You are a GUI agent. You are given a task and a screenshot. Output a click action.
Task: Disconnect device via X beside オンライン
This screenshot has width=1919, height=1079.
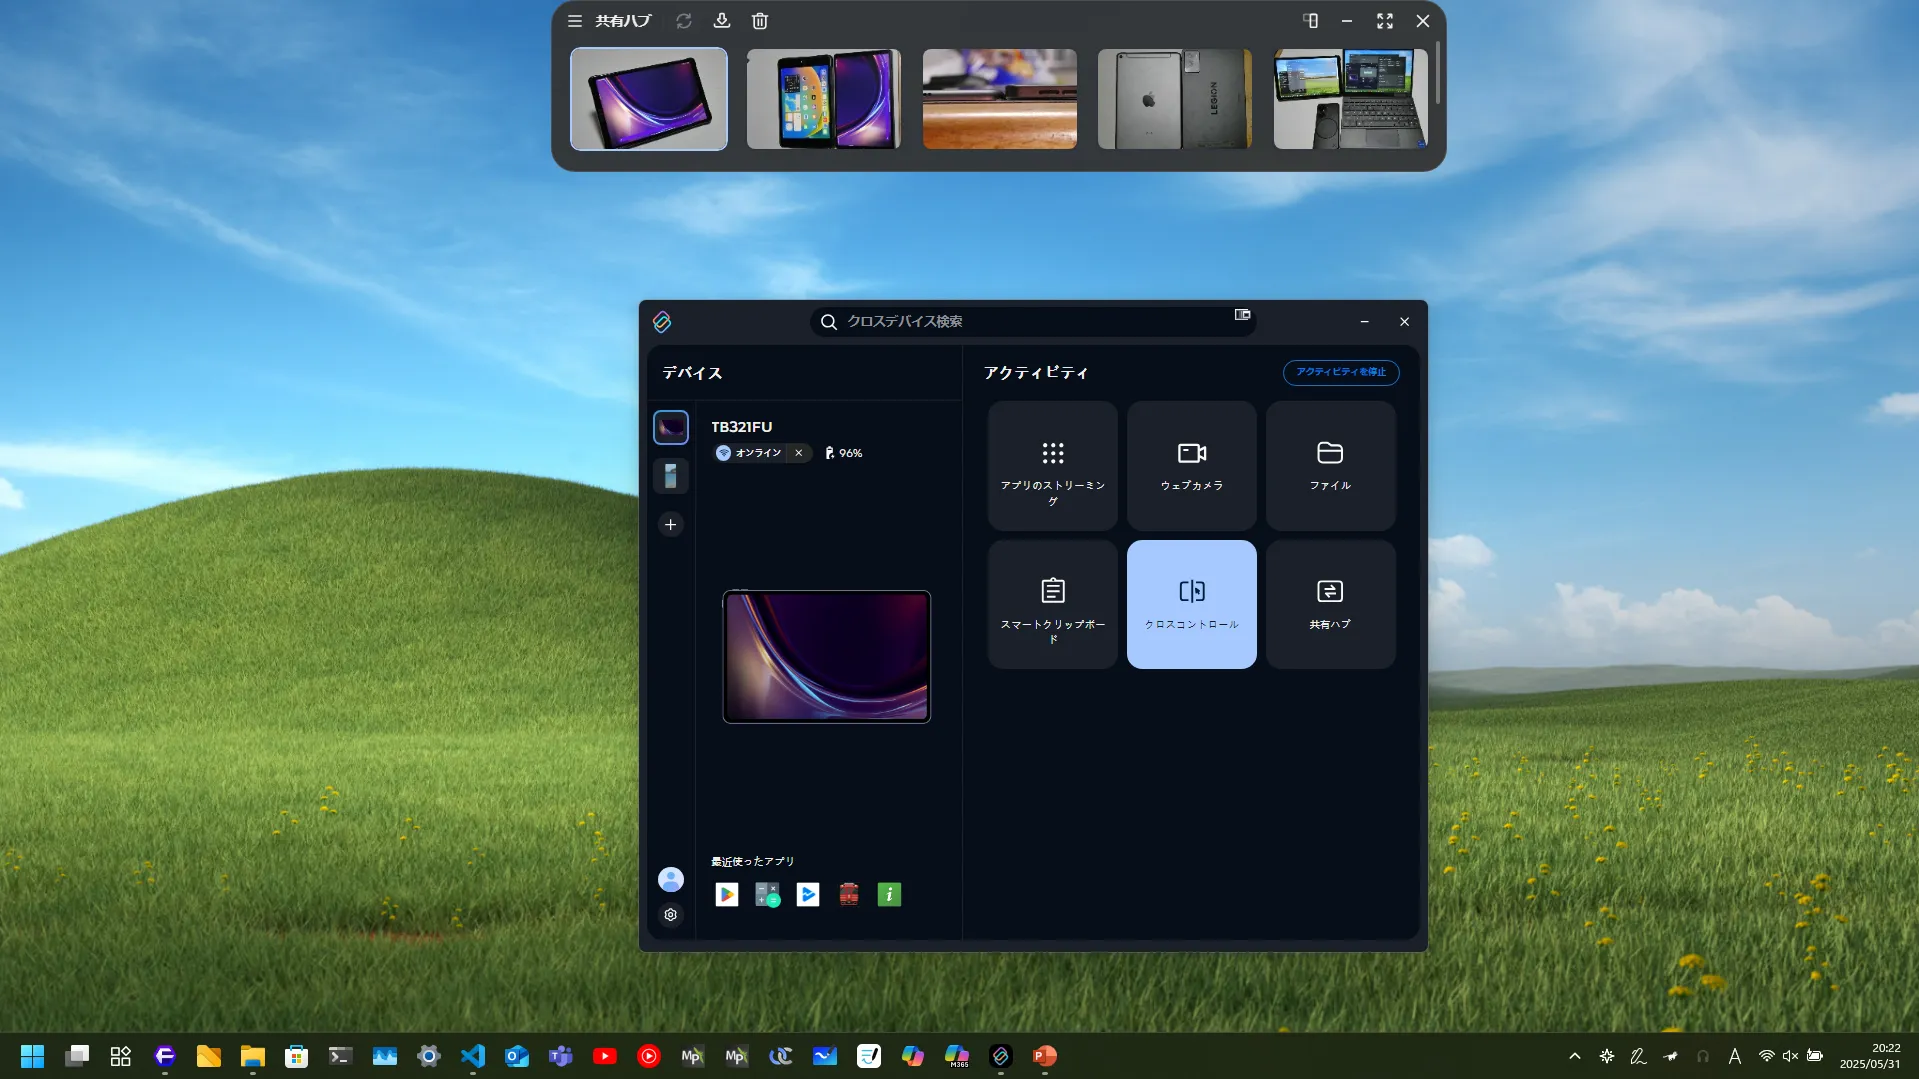point(799,453)
